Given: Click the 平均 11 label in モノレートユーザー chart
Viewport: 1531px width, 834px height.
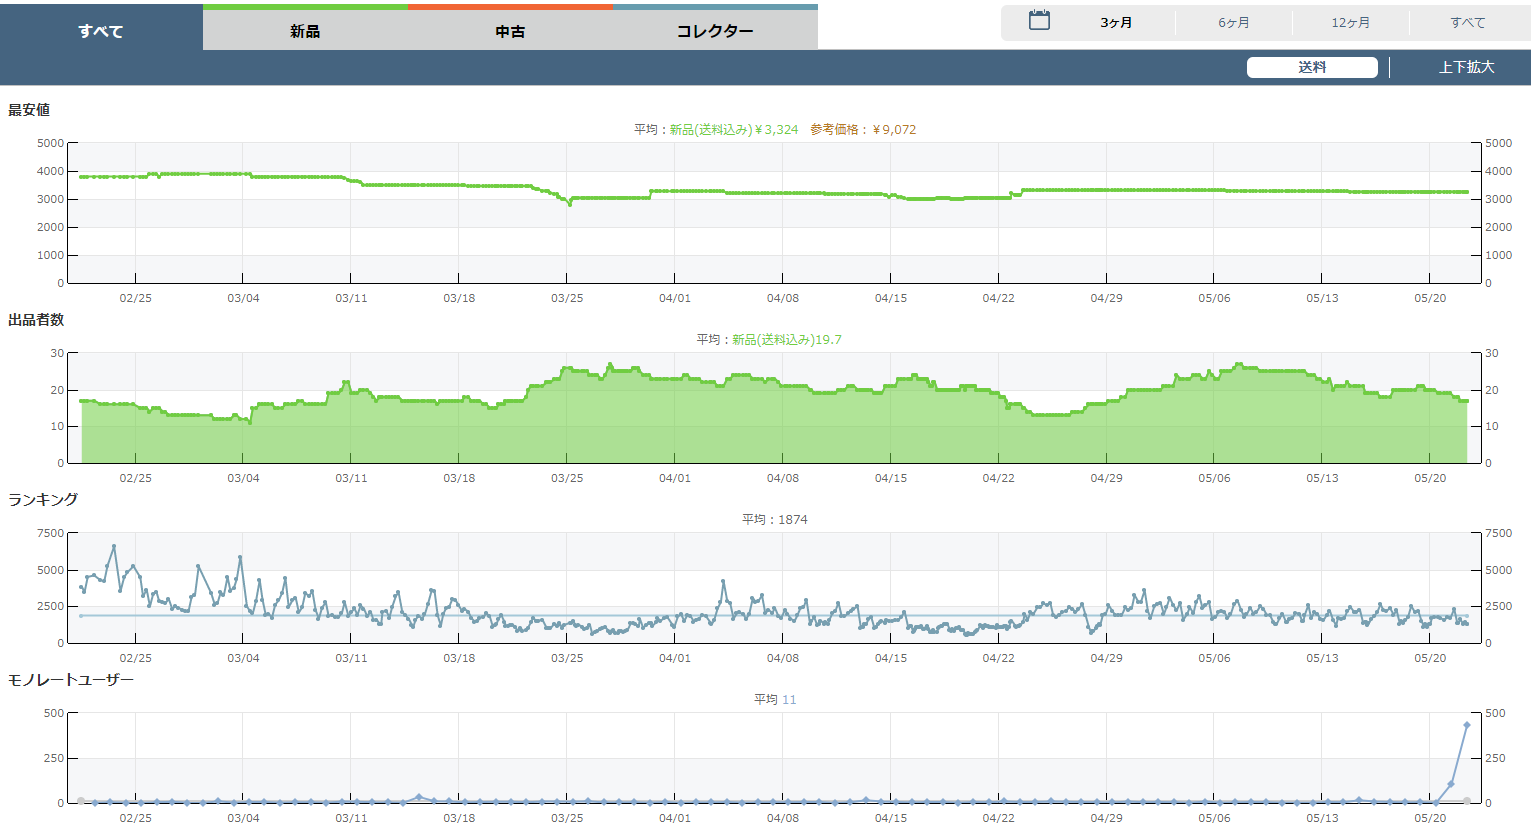Looking at the screenshot, I should click(x=774, y=699).
